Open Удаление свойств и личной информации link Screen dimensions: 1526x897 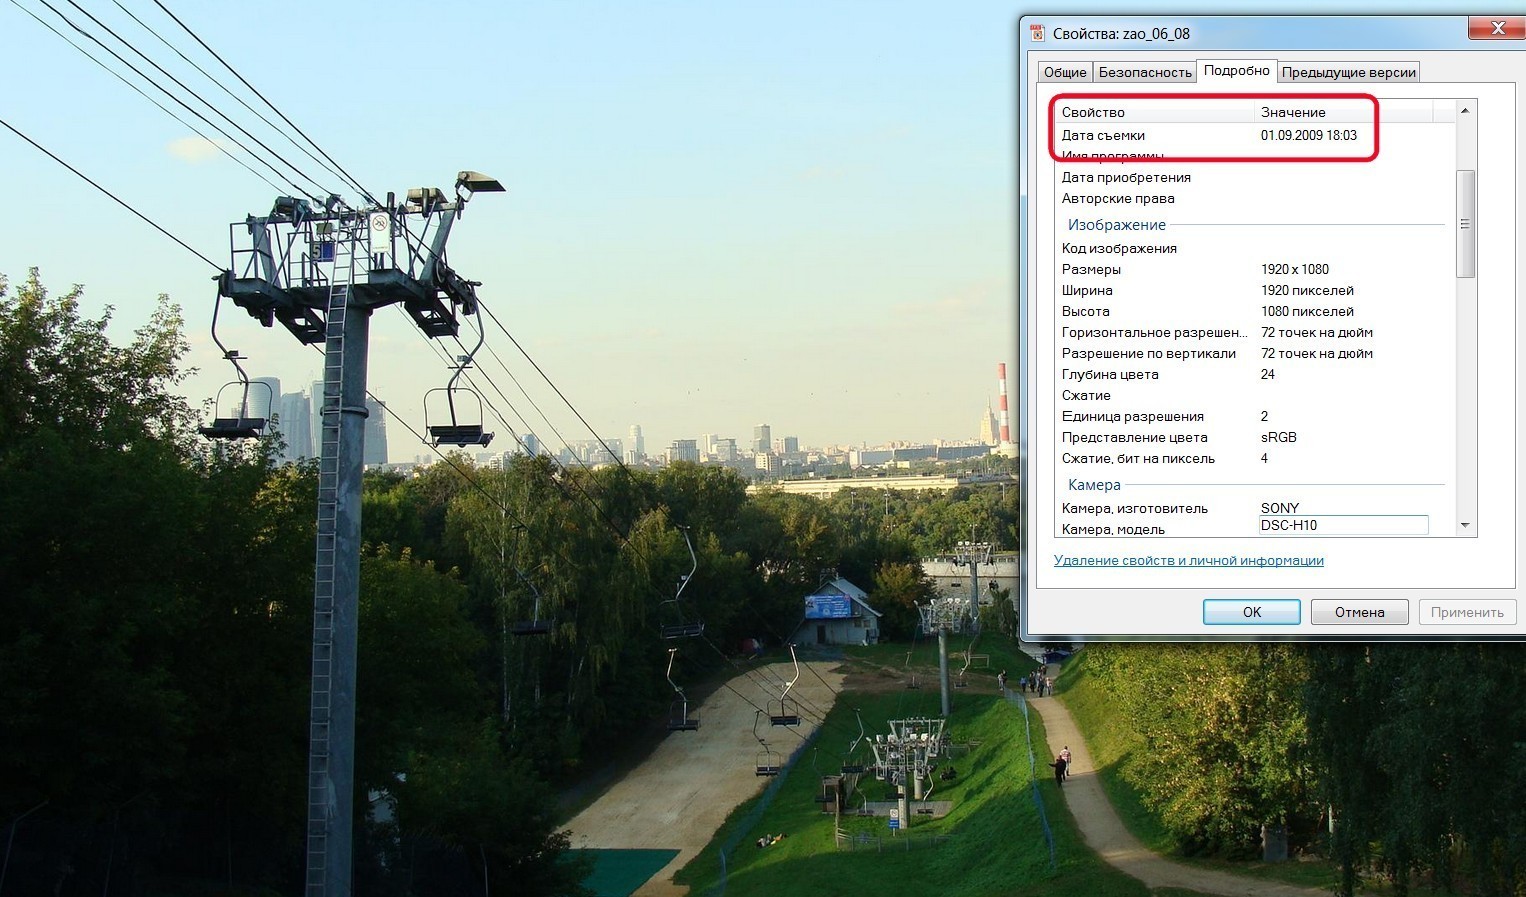pos(1189,560)
